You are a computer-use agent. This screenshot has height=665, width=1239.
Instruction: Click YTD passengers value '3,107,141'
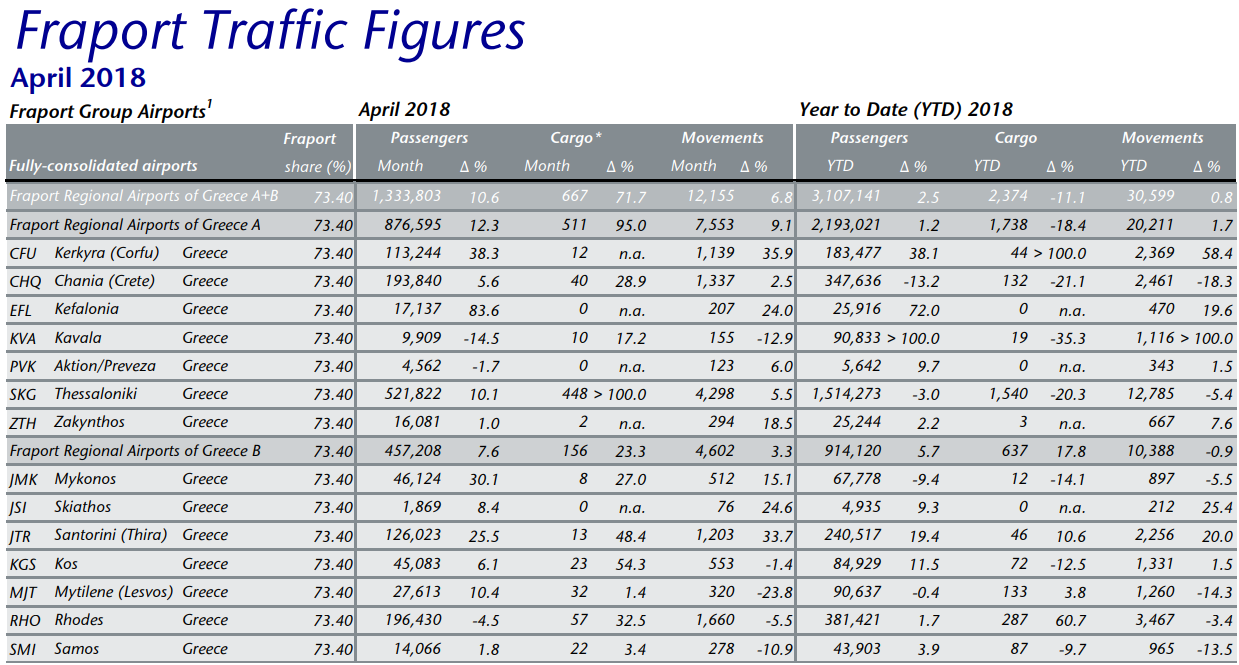click(x=846, y=197)
